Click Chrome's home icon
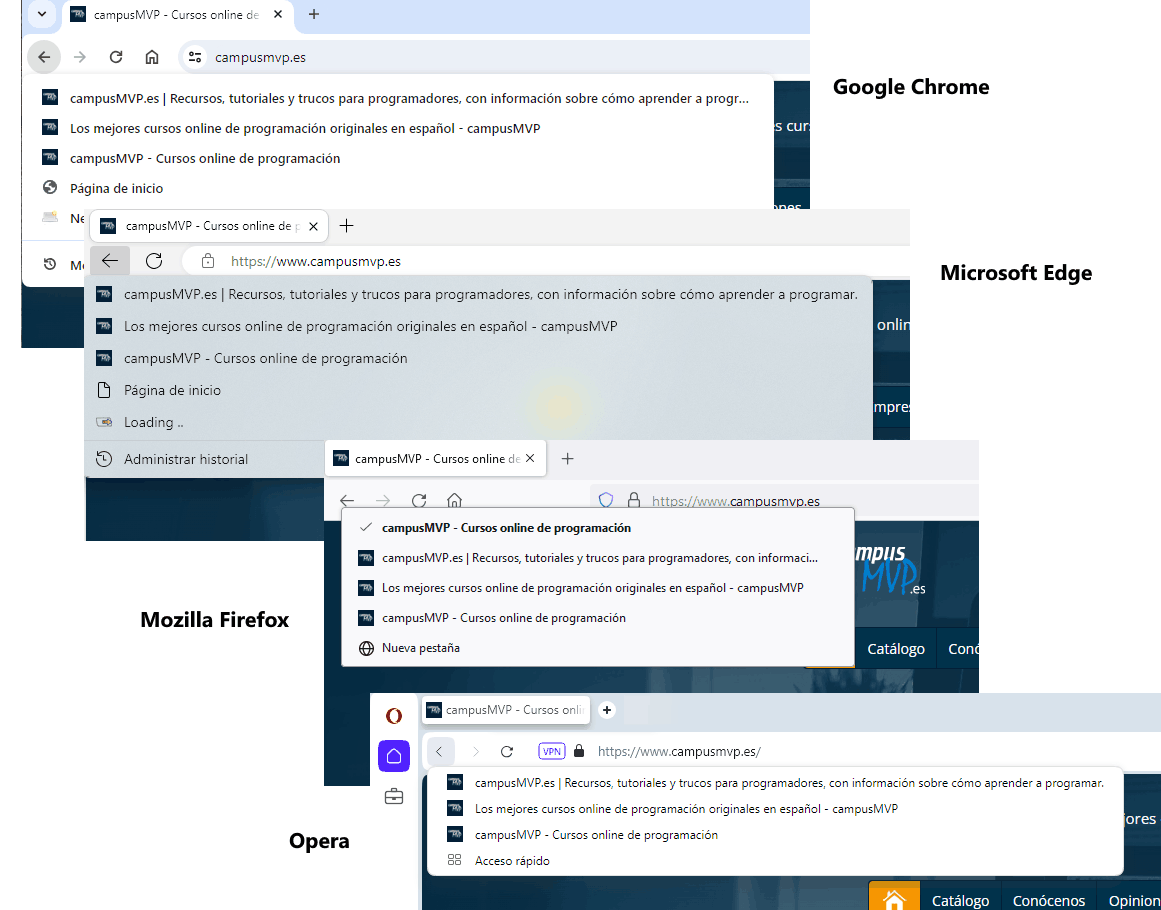Image resolution: width=1161 pixels, height=910 pixels. point(152,57)
